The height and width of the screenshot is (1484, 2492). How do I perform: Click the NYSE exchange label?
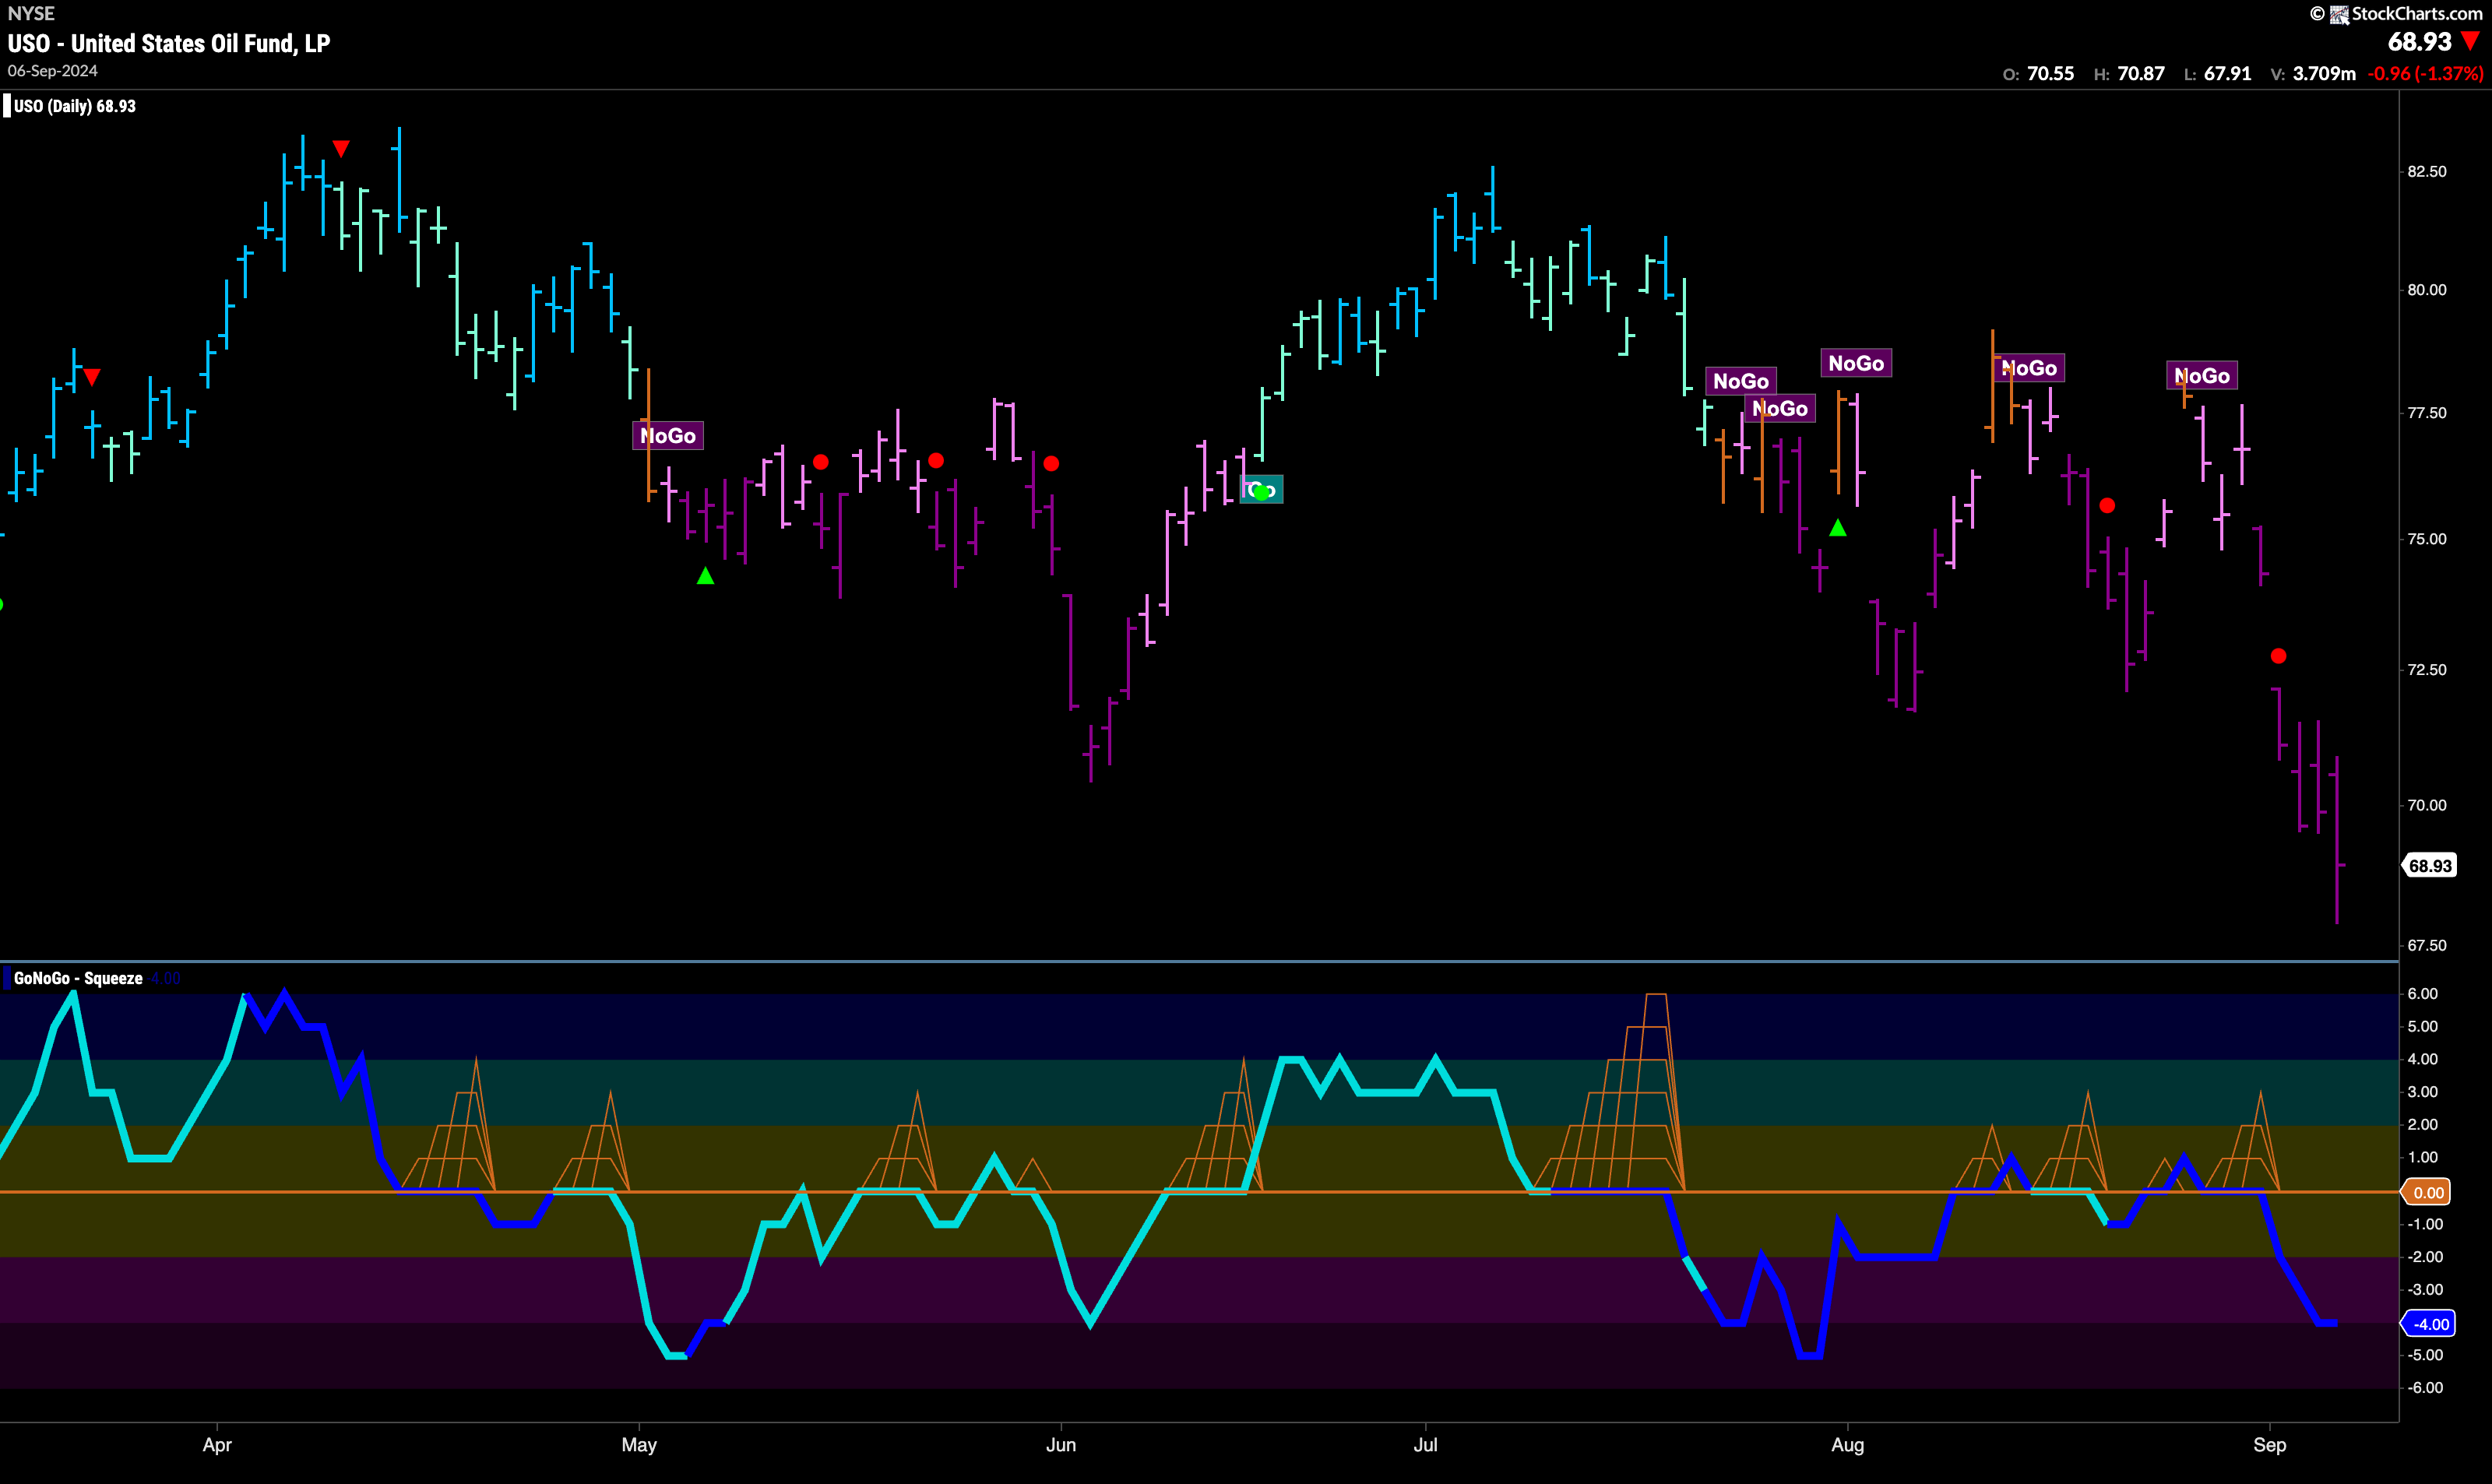pyautogui.click(x=31, y=13)
